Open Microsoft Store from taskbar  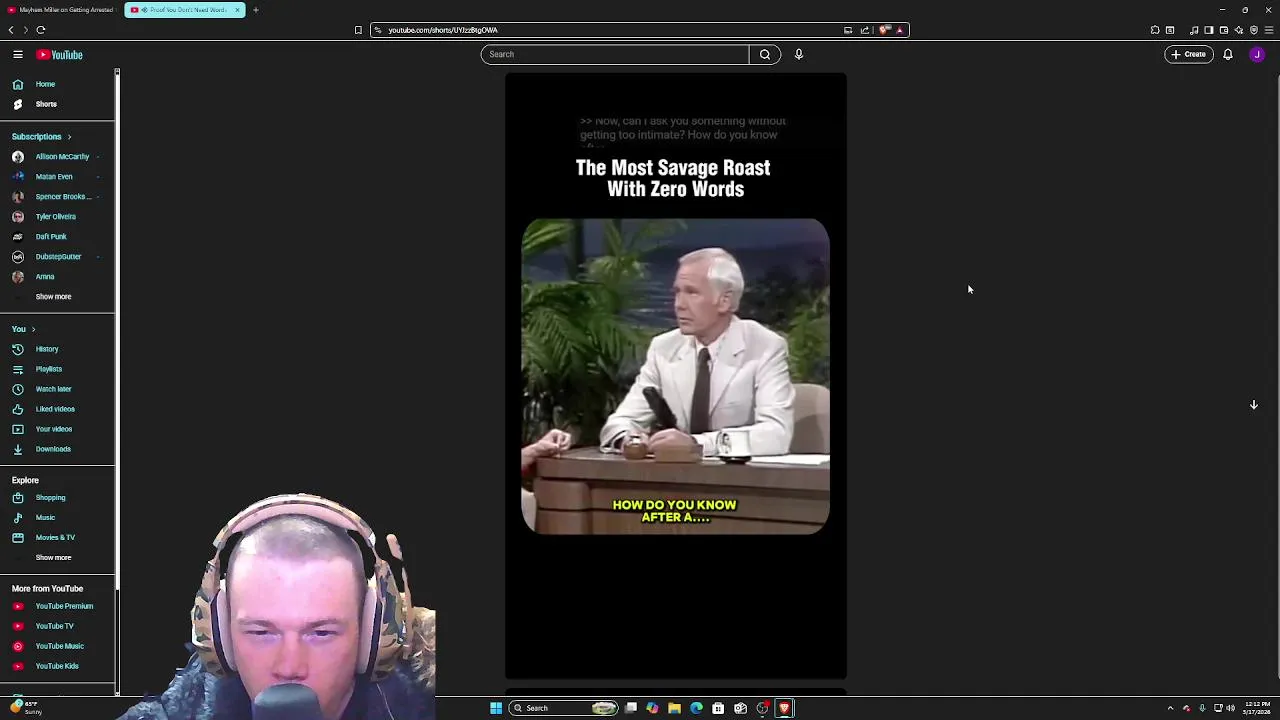coord(718,708)
